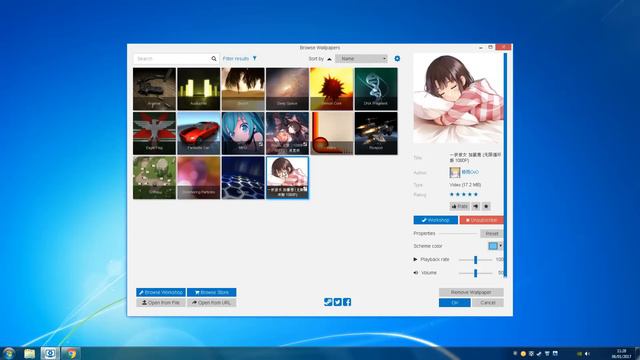Open the Twitter icon link
The width and height of the screenshot is (640, 360).
click(338, 302)
